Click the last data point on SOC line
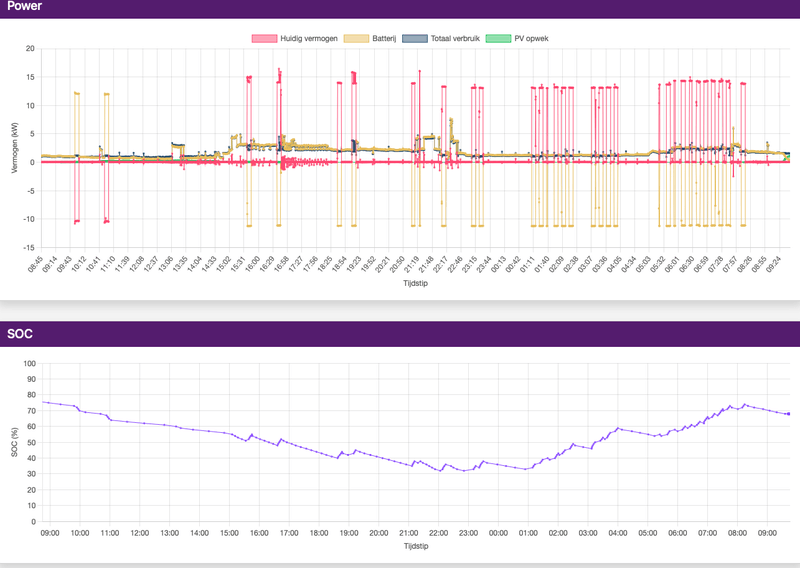800x568 pixels. pyautogui.click(x=789, y=414)
